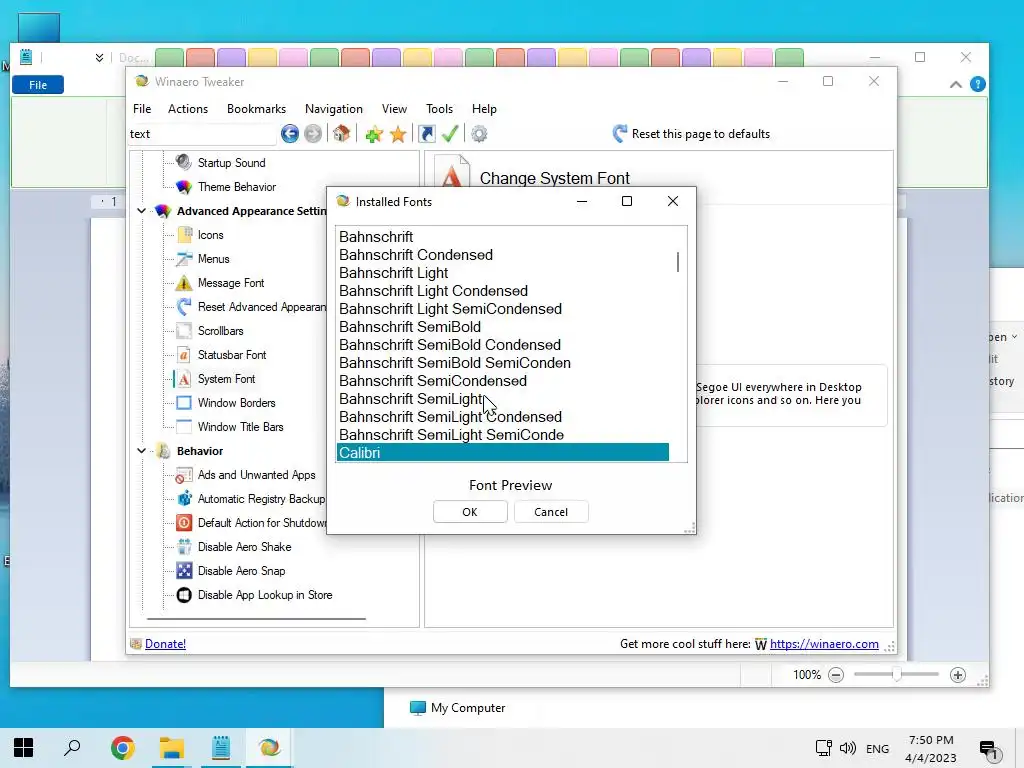Click the search box containing text
Screen dimensions: 1024x768
point(202,134)
